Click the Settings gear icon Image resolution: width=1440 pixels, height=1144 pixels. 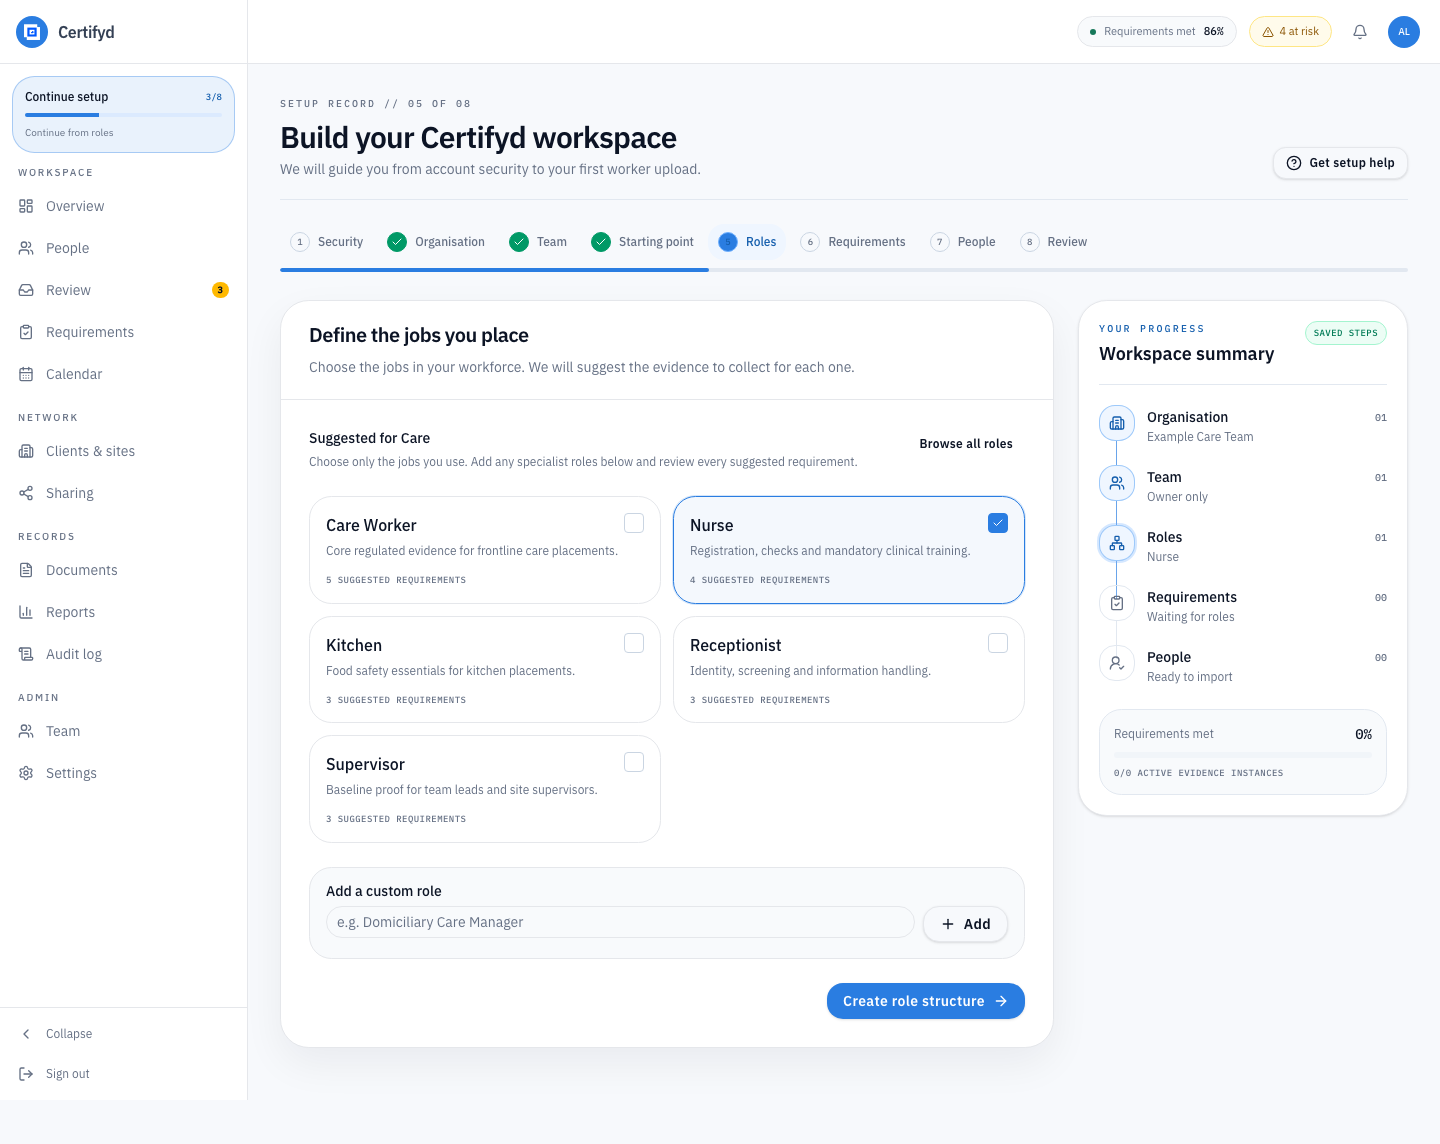tap(26, 773)
